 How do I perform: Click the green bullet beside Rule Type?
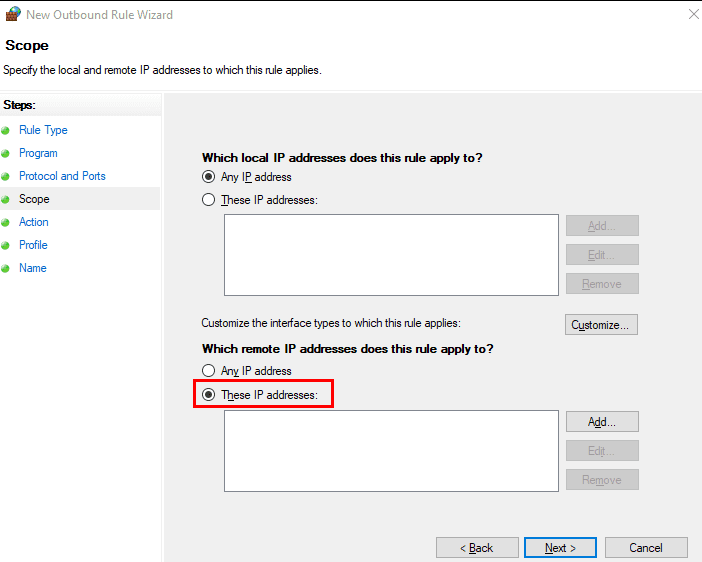click(5, 131)
